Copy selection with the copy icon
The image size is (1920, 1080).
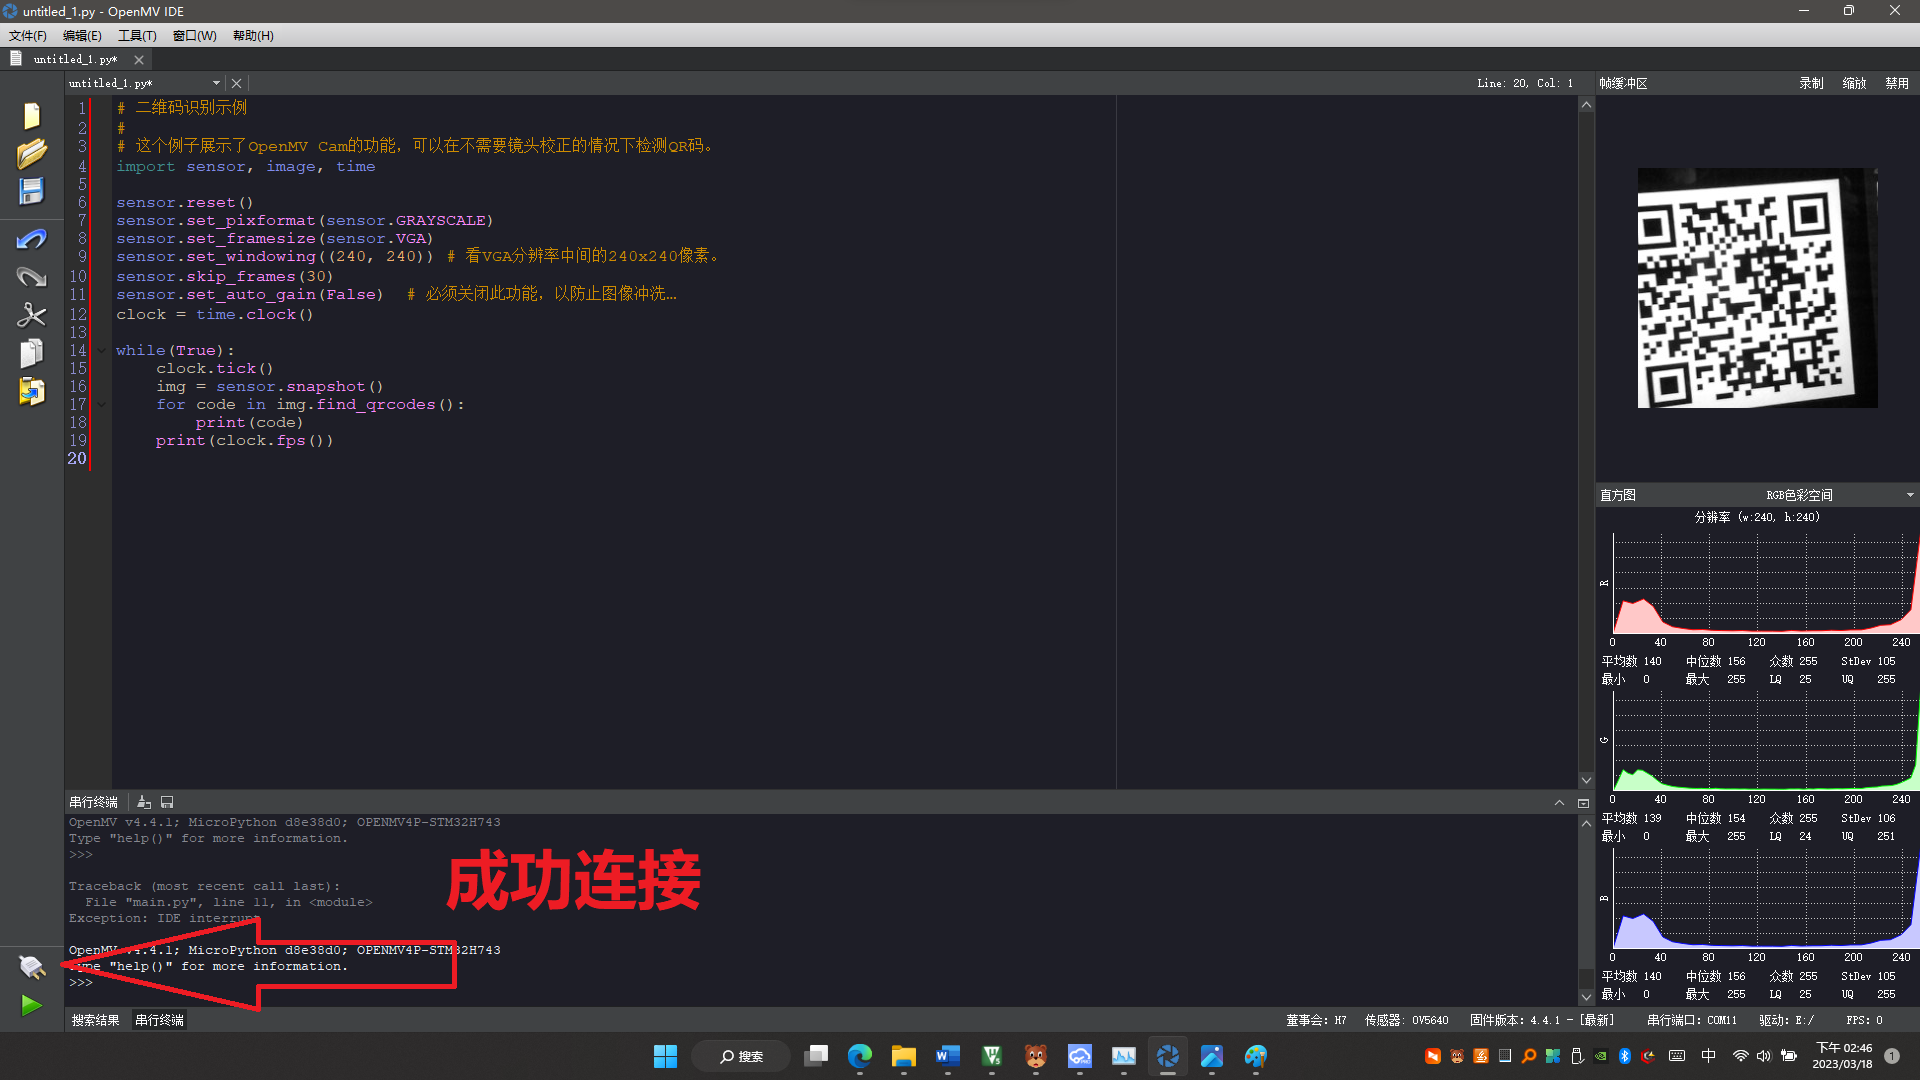click(x=31, y=353)
